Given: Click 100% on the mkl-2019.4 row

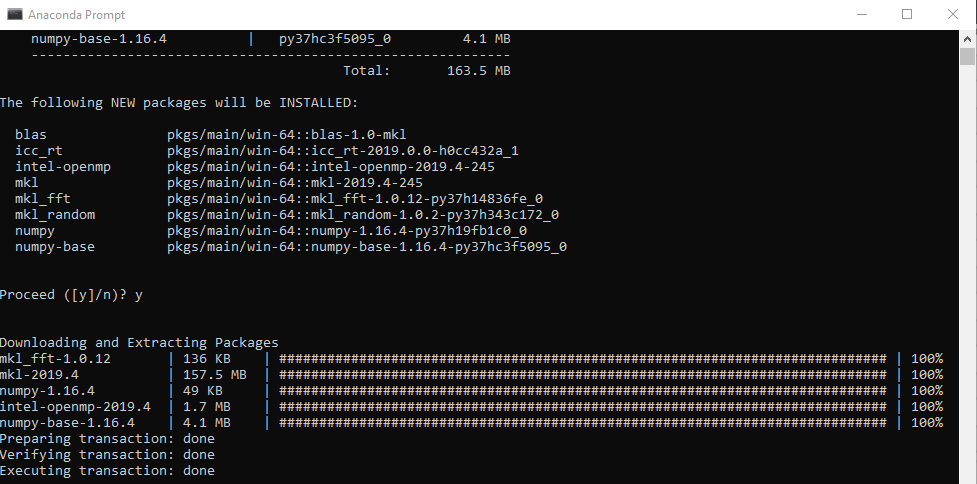Looking at the screenshot, I should click(927, 375).
